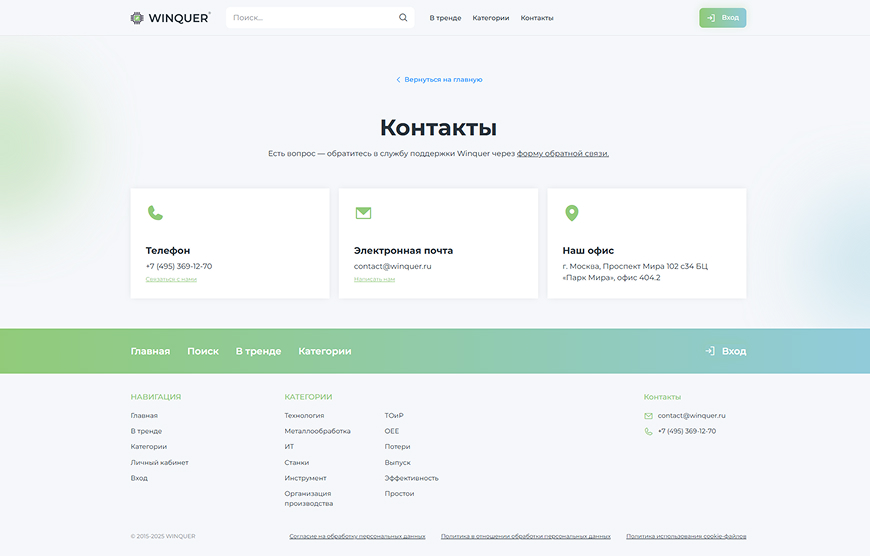
Task: Click Связаться с нами under phone
Action: tap(171, 280)
